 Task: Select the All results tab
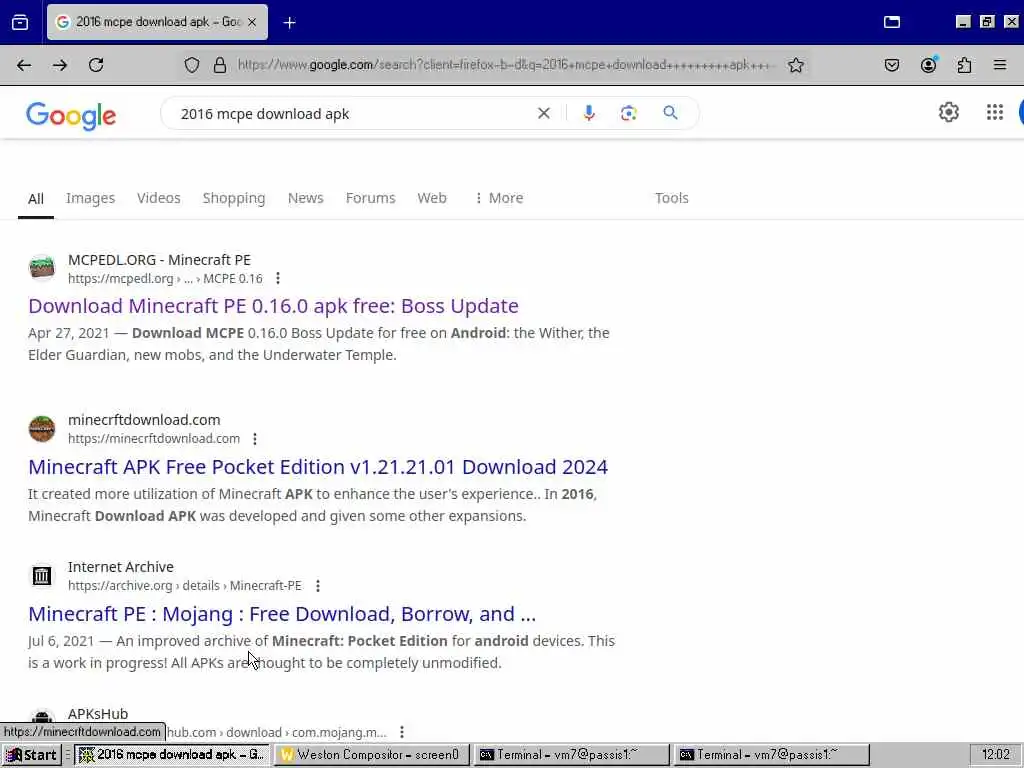(36, 199)
